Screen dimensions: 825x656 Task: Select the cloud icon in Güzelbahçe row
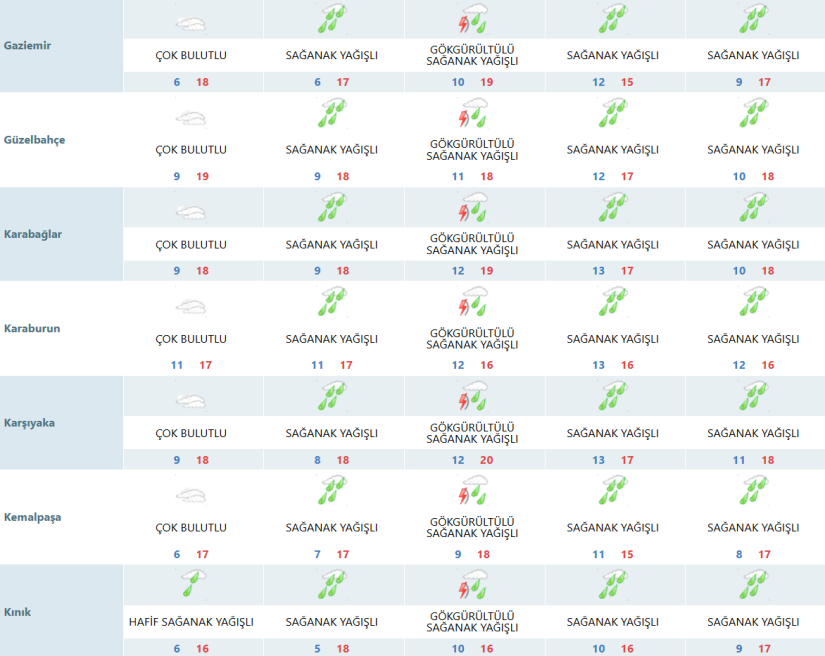[x=191, y=116]
